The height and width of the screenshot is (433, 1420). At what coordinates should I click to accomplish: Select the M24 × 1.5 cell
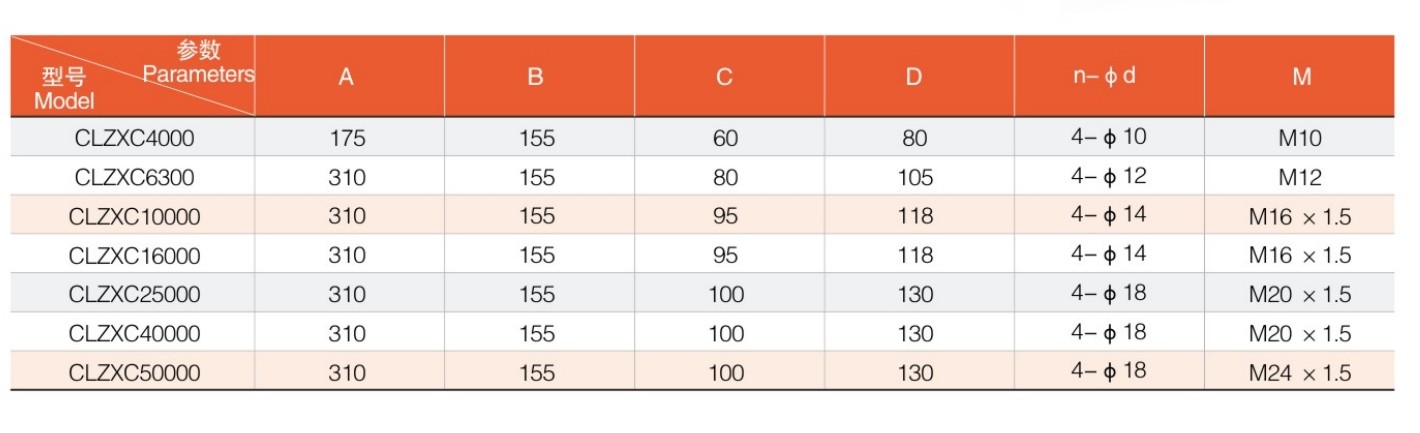[x=1299, y=373]
